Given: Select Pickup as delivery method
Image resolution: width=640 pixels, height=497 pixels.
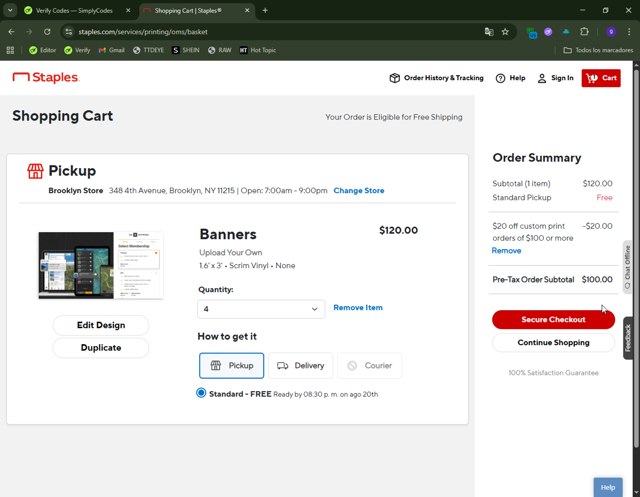Looking at the screenshot, I should 231,366.
